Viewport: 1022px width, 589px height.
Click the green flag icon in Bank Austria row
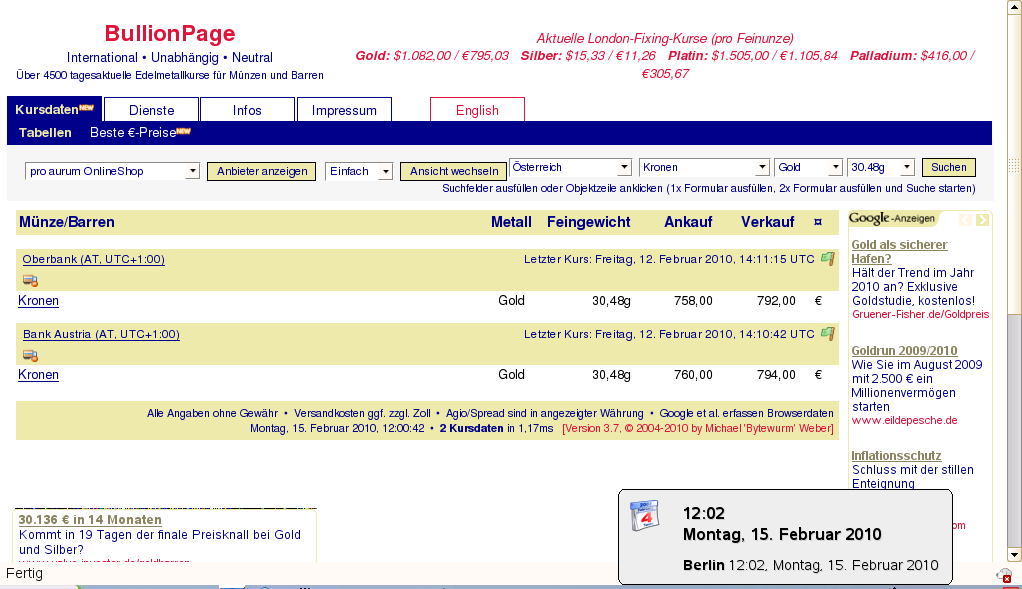point(827,334)
